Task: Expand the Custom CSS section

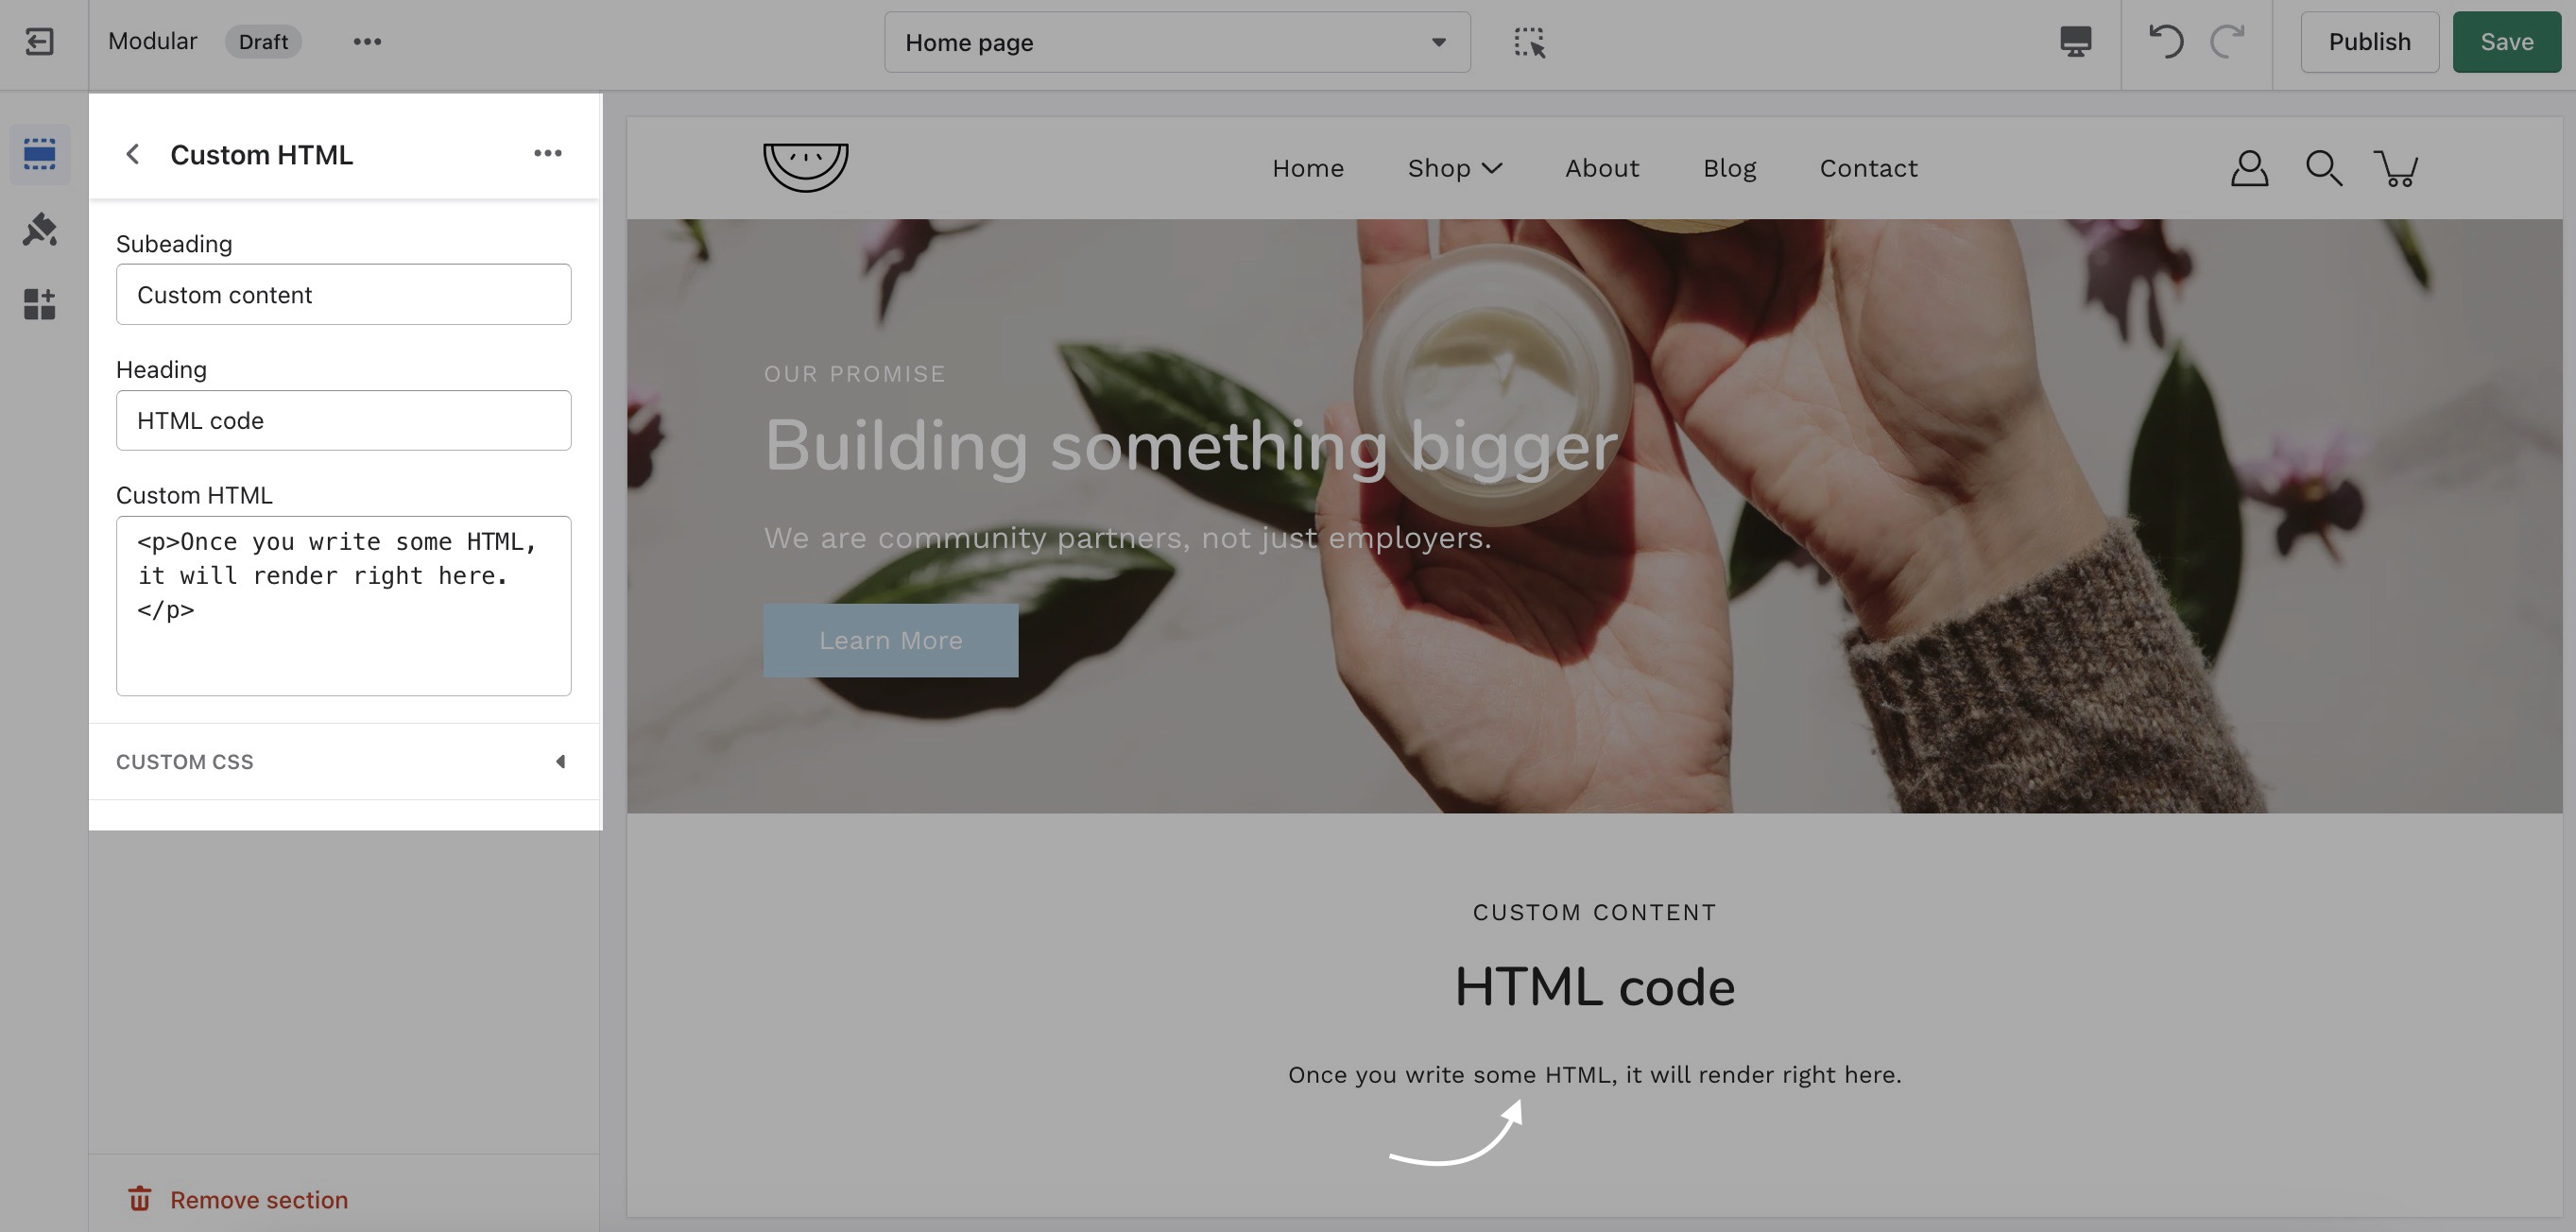Action: [x=344, y=762]
